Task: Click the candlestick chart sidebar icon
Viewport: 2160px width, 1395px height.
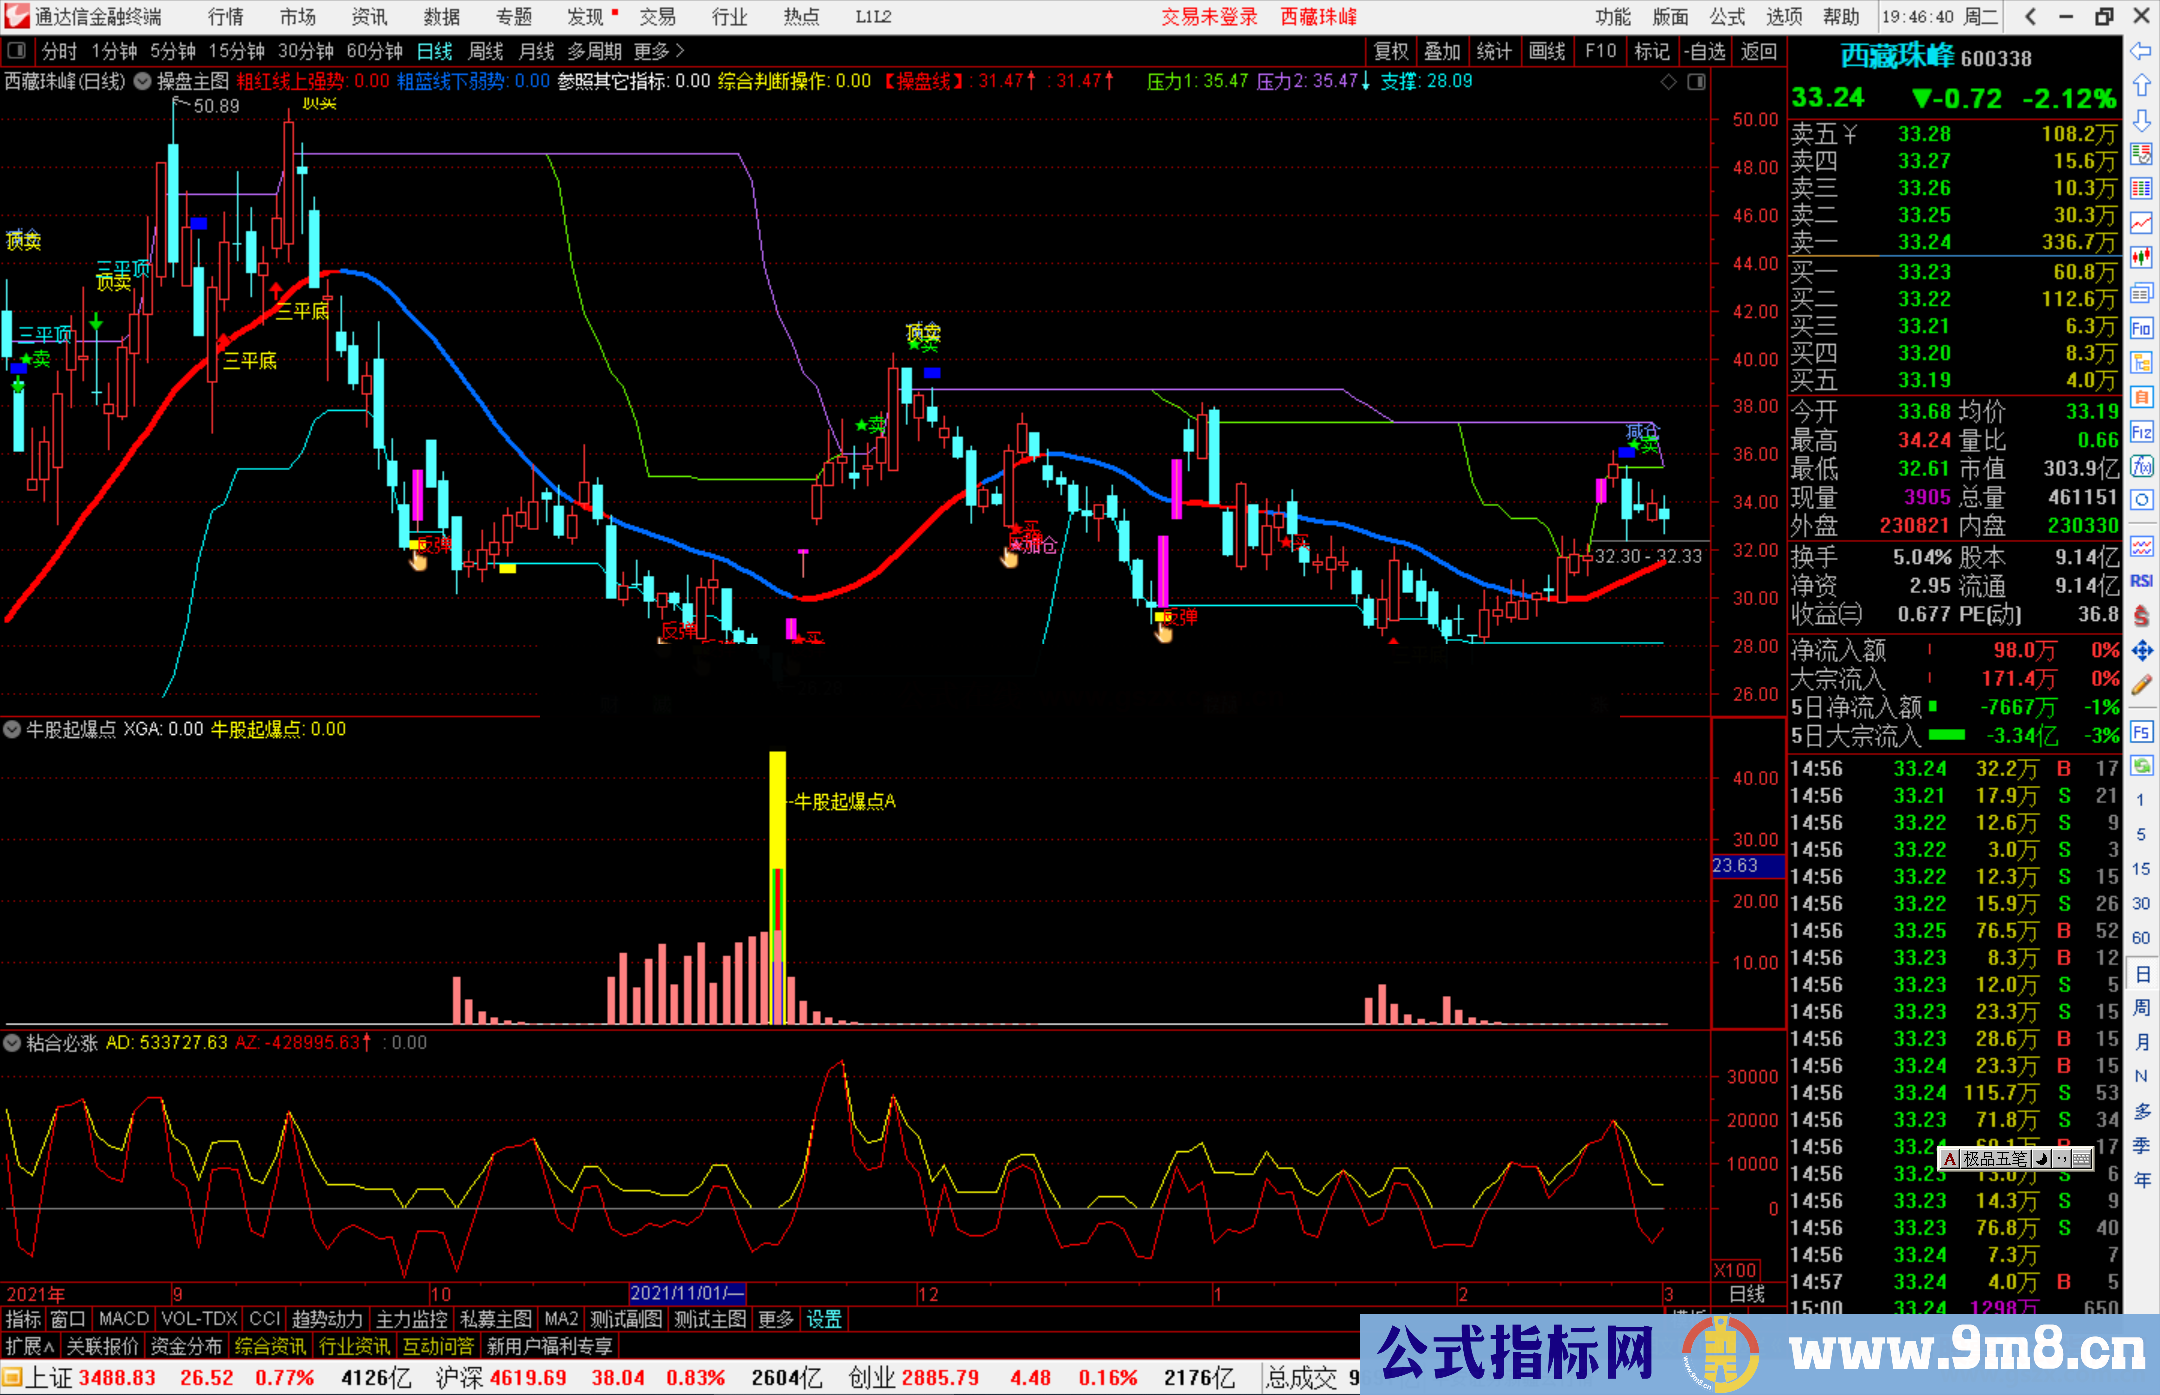Action: coord(2141,257)
